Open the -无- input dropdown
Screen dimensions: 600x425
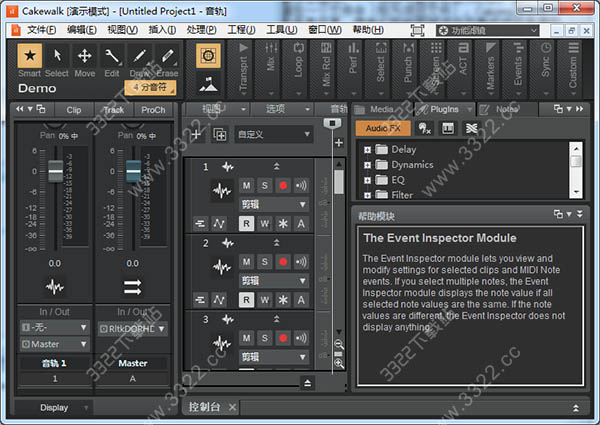point(55,327)
